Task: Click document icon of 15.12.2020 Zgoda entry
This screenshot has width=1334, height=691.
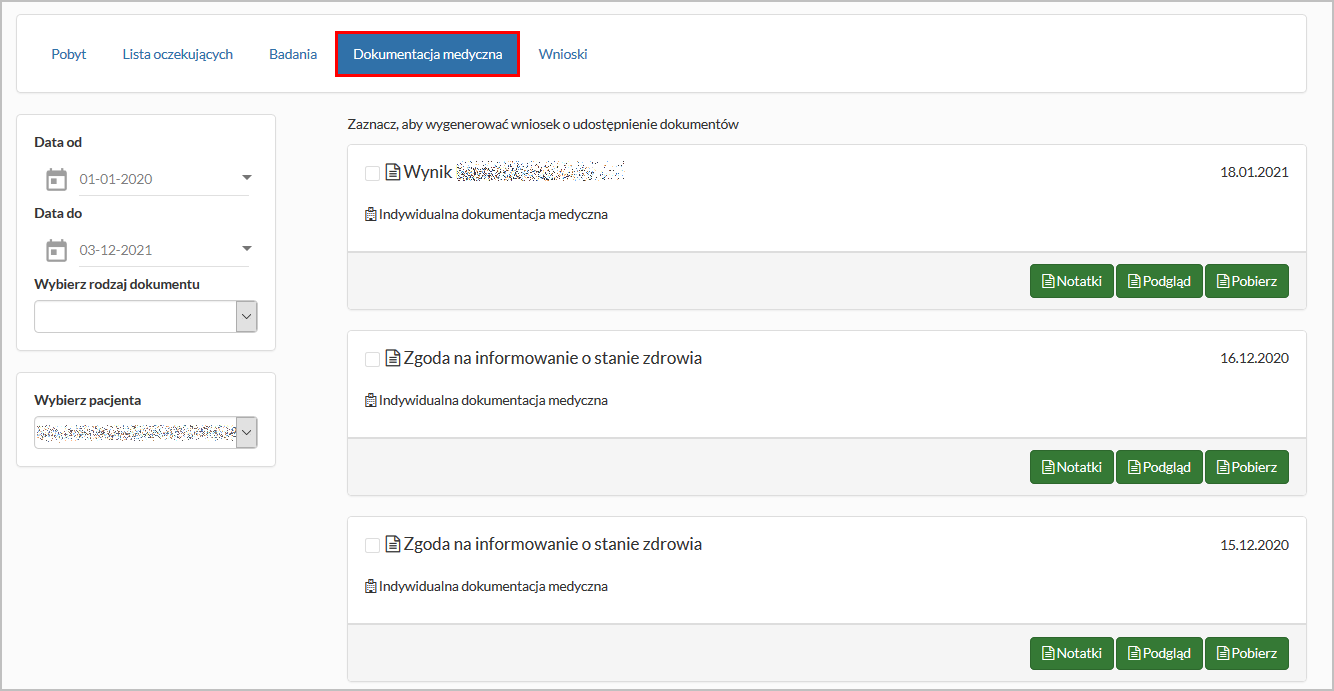Action: pyautogui.click(x=393, y=545)
